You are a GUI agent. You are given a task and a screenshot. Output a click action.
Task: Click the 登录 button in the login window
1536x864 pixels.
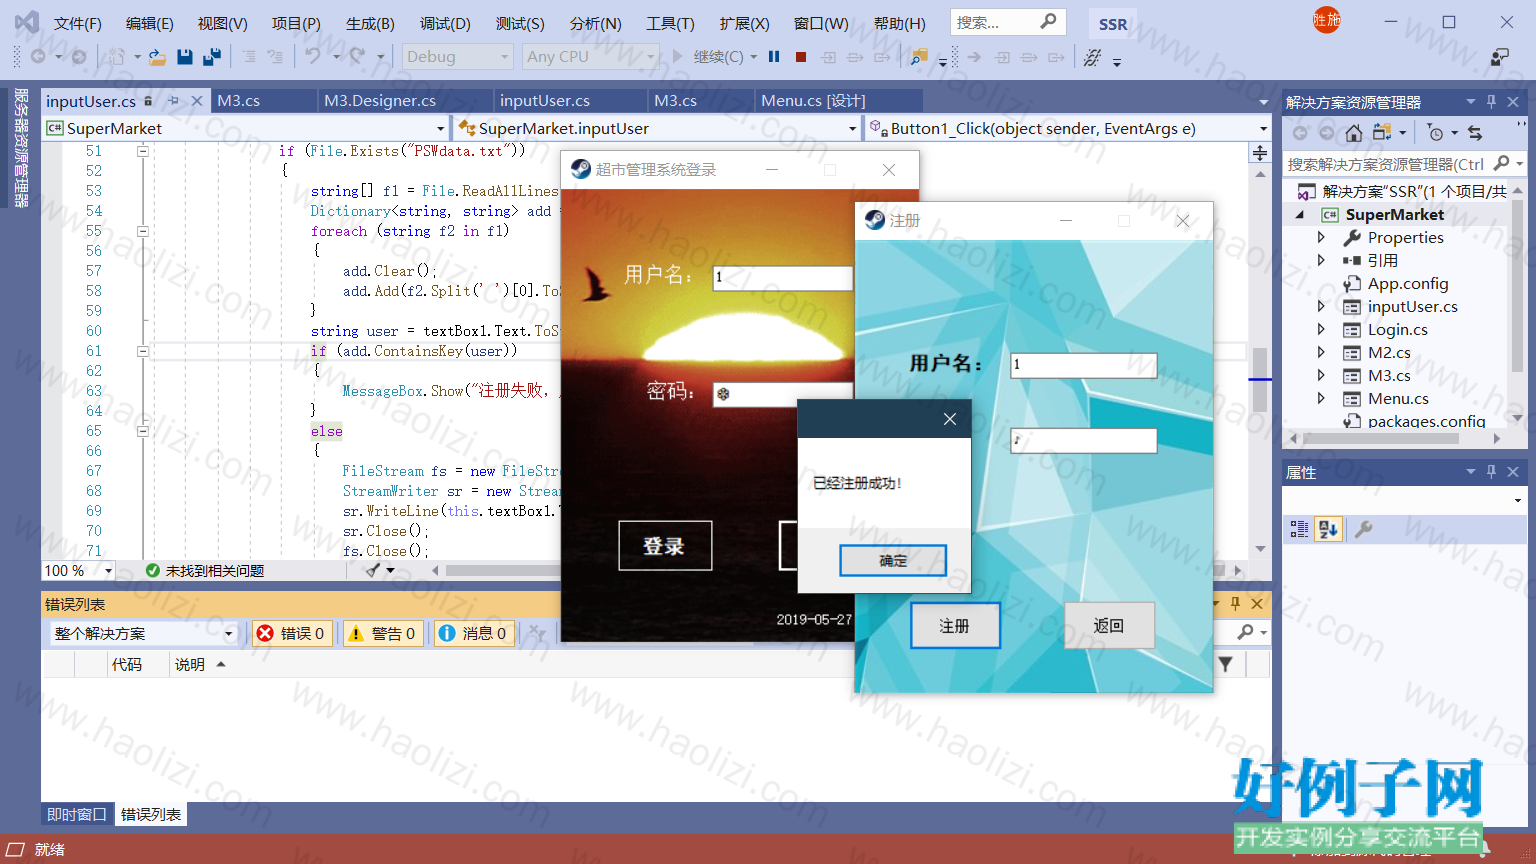[x=665, y=546]
